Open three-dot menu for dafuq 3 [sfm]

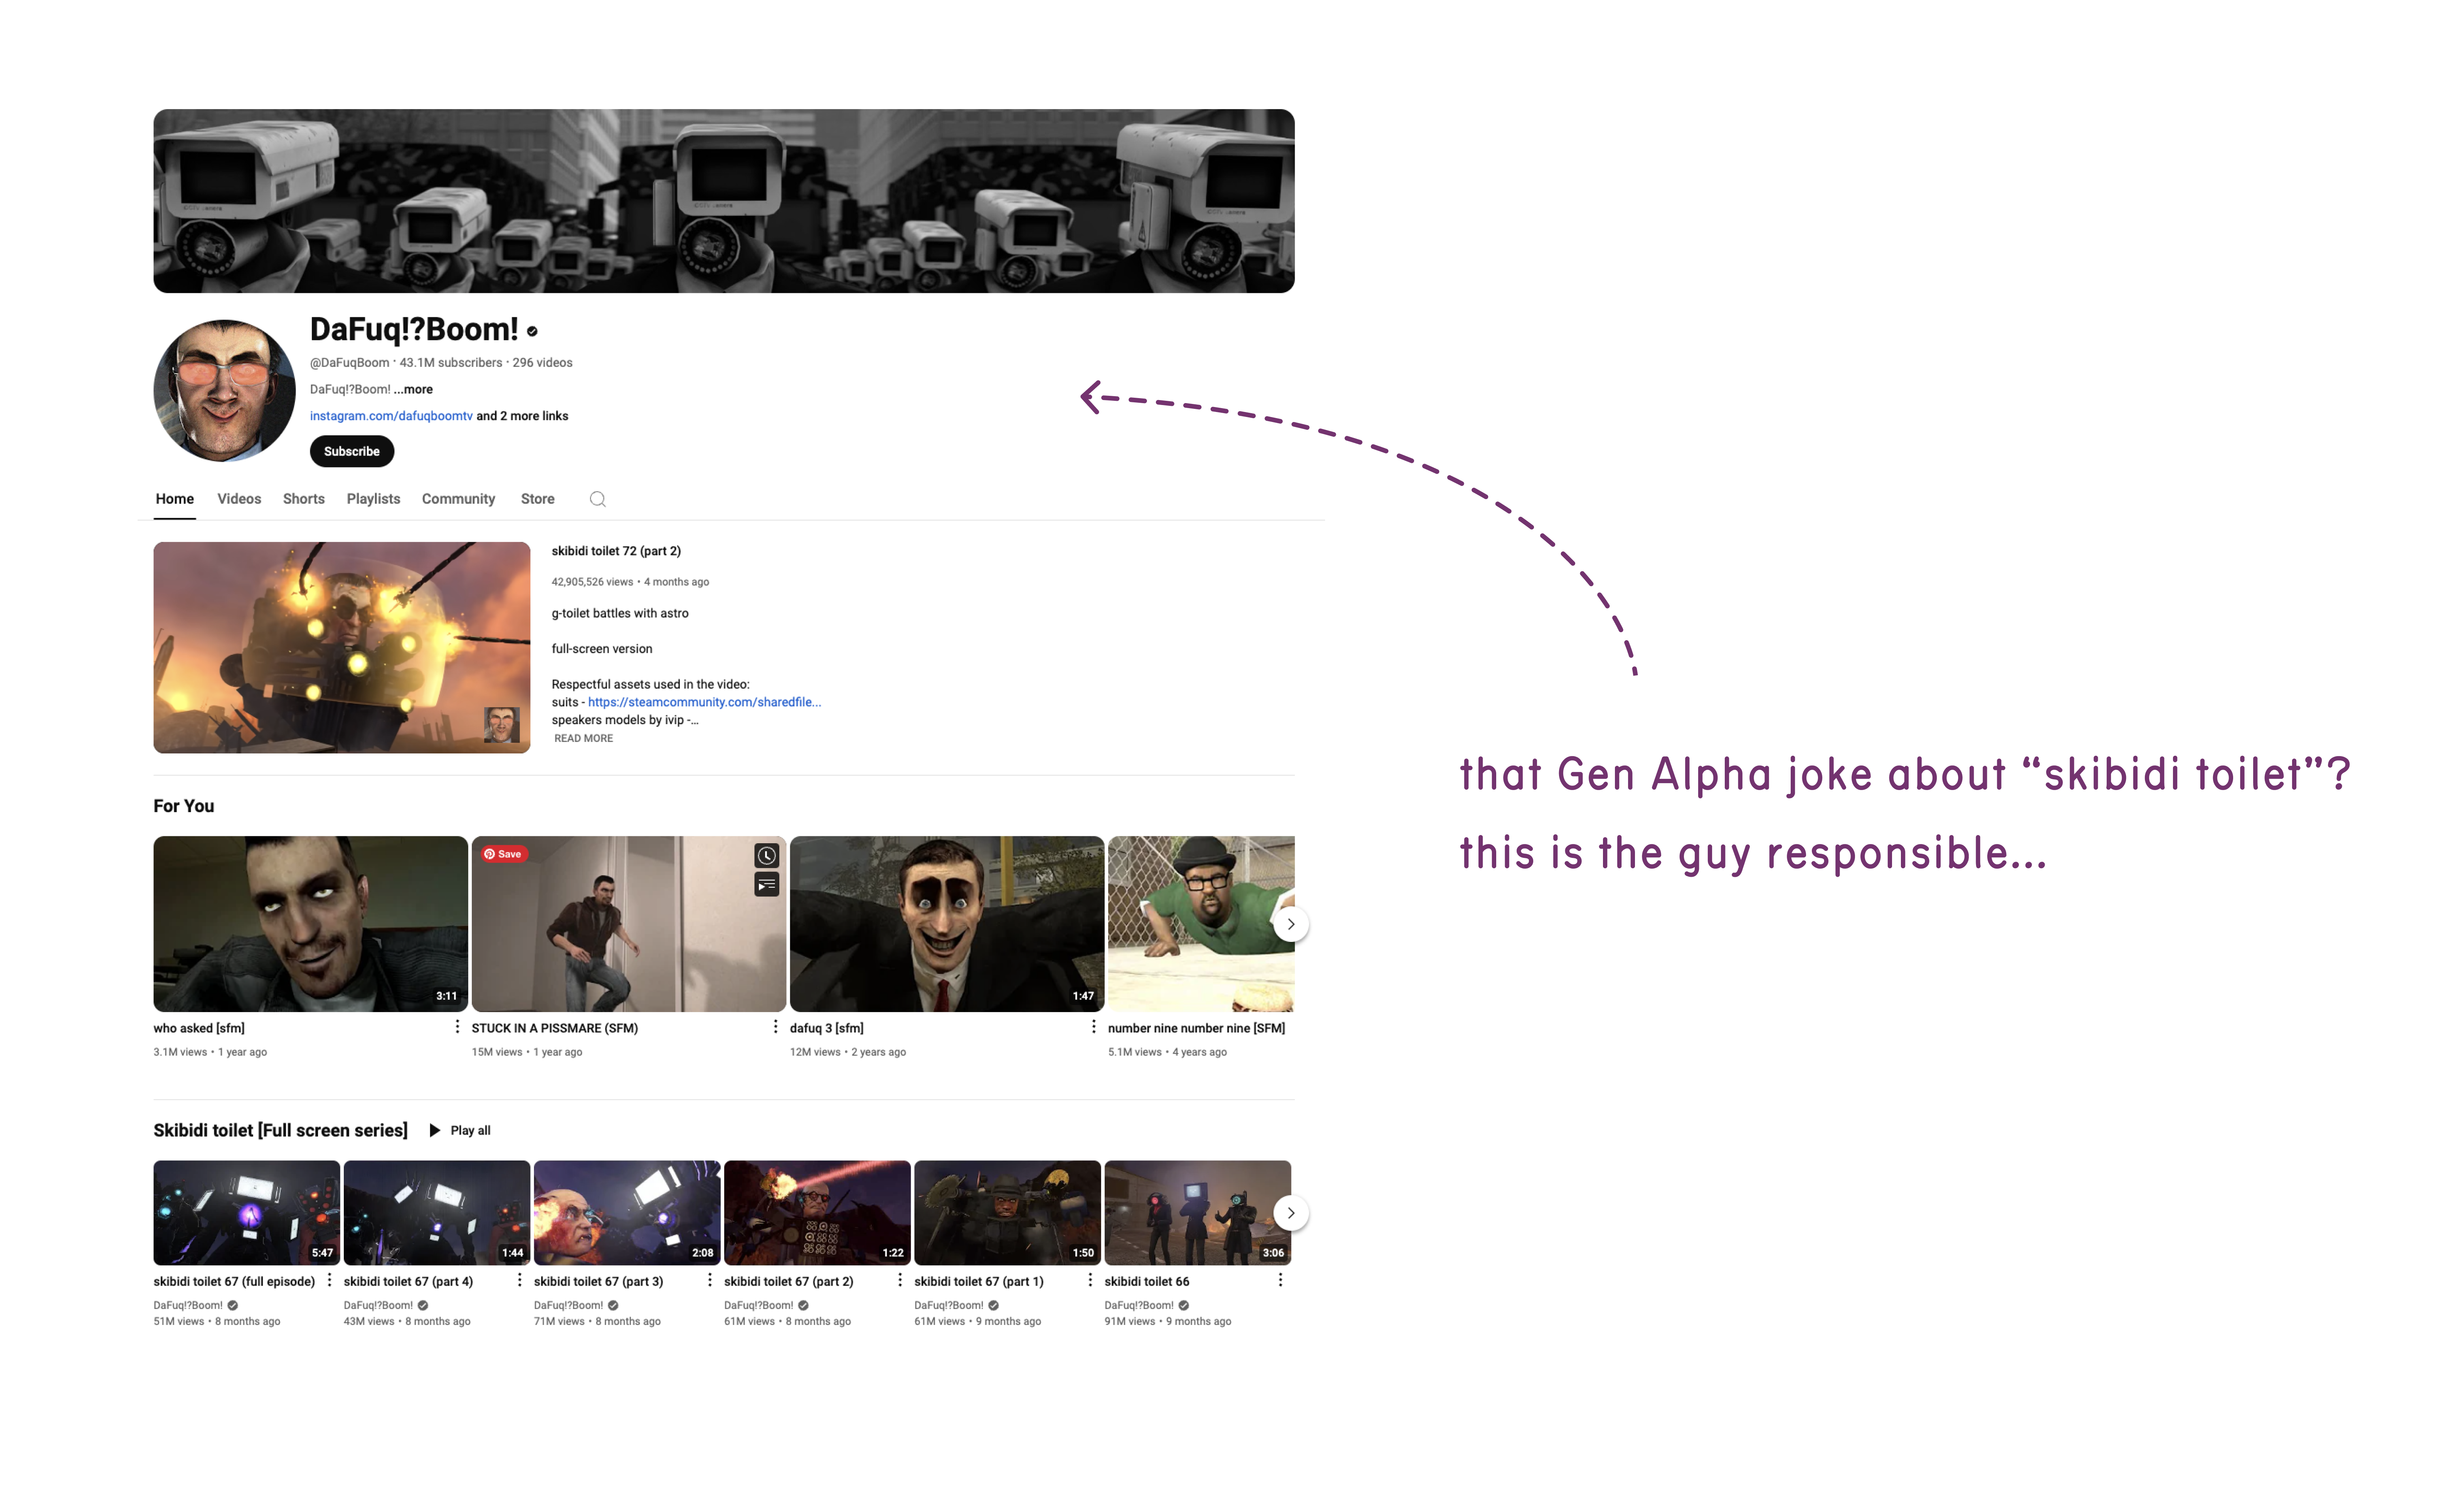tap(1093, 1027)
